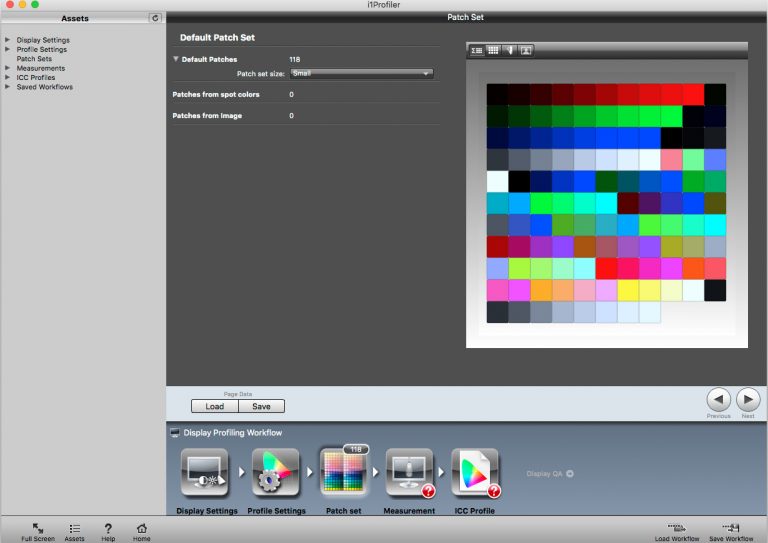Click the bright red patch in top row
The image size is (768, 543).
coord(693,94)
